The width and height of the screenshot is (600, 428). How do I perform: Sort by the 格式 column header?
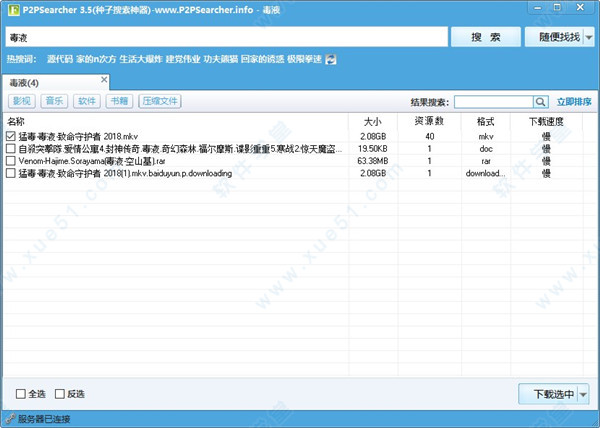click(x=486, y=122)
